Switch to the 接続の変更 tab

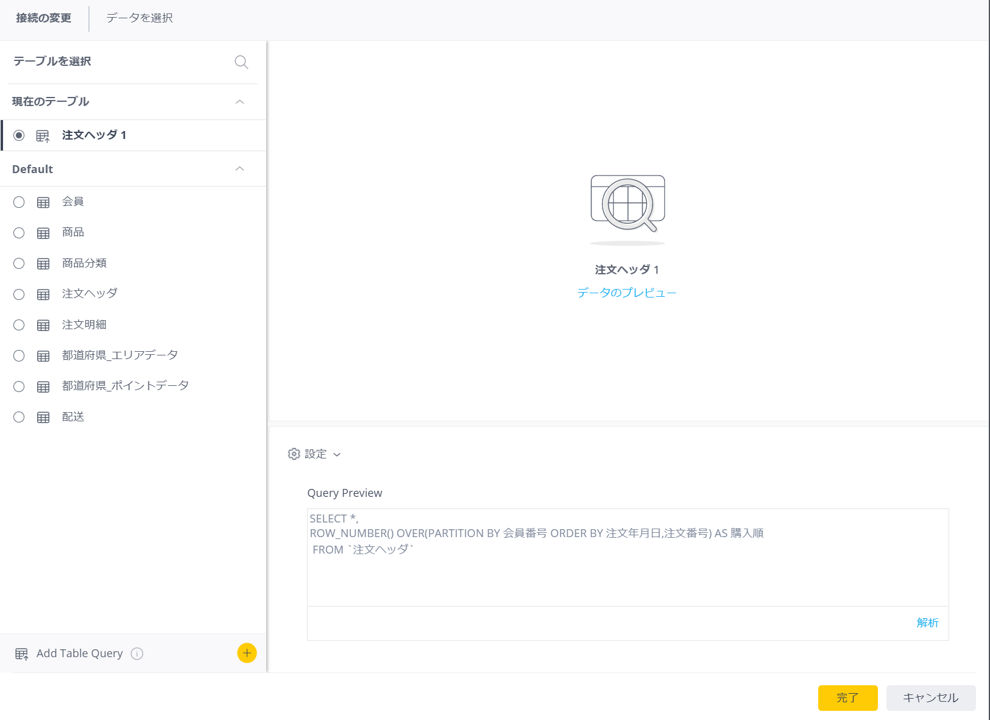[44, 18]
